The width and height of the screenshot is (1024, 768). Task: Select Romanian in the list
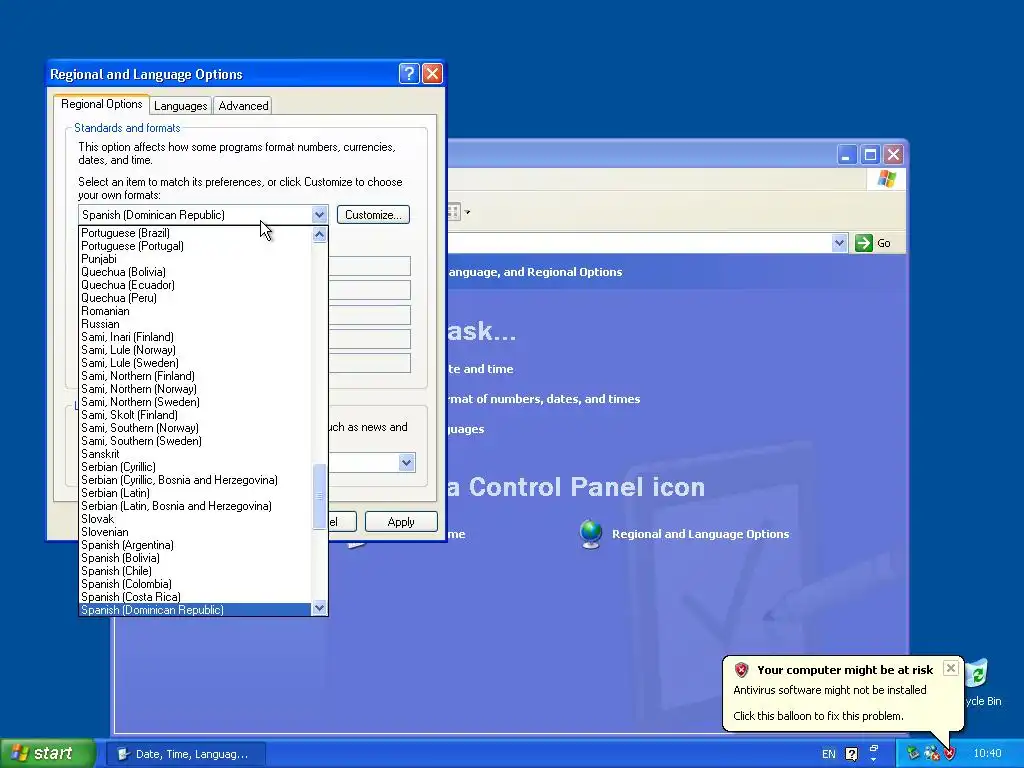coord(195,312)
